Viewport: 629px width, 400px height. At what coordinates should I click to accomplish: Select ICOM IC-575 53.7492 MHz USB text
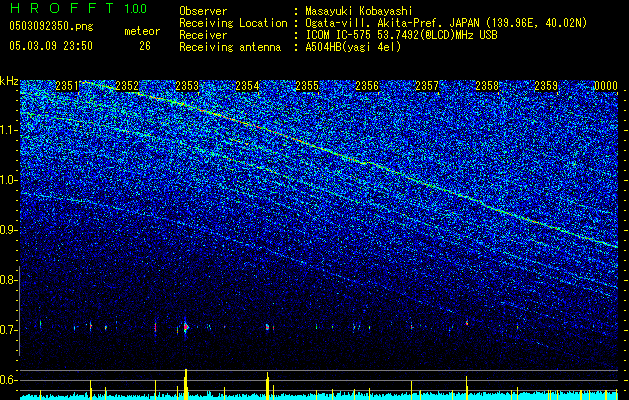[401, 35]
